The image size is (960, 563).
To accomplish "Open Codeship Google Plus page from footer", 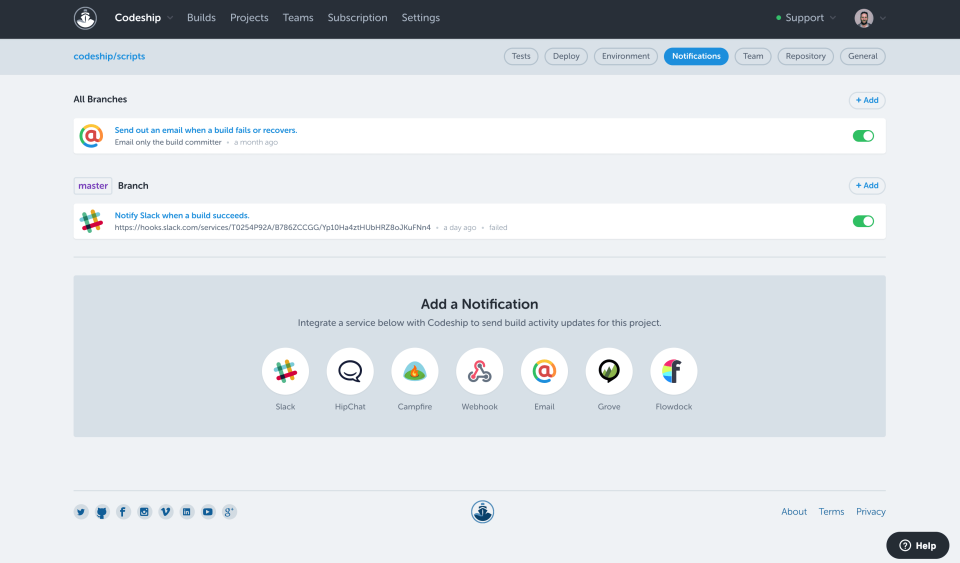I will [229, 512].
